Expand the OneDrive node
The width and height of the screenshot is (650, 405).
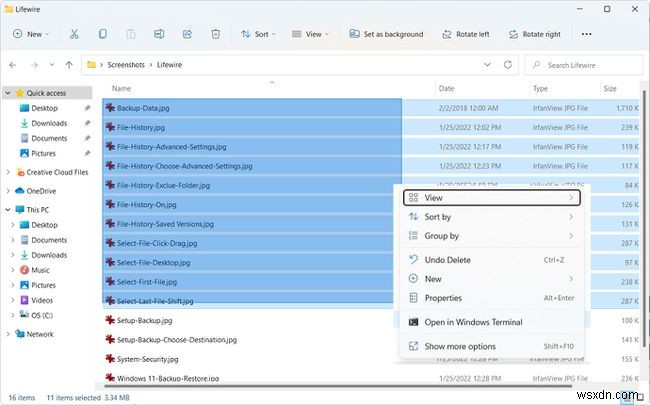click(x=8, y=191)
